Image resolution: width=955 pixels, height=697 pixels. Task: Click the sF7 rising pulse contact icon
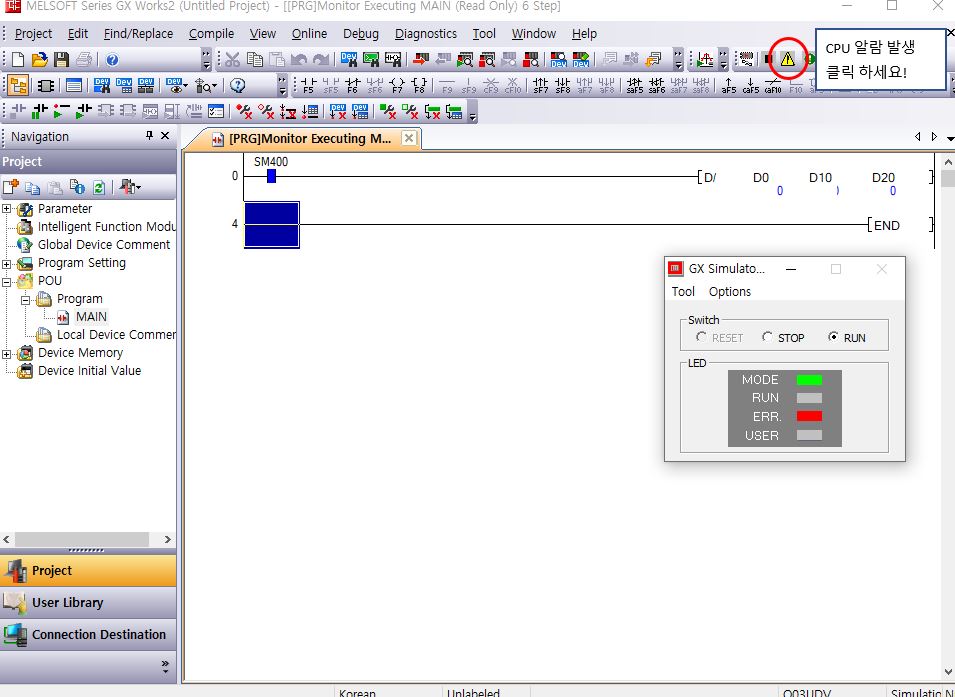[540, 85]
